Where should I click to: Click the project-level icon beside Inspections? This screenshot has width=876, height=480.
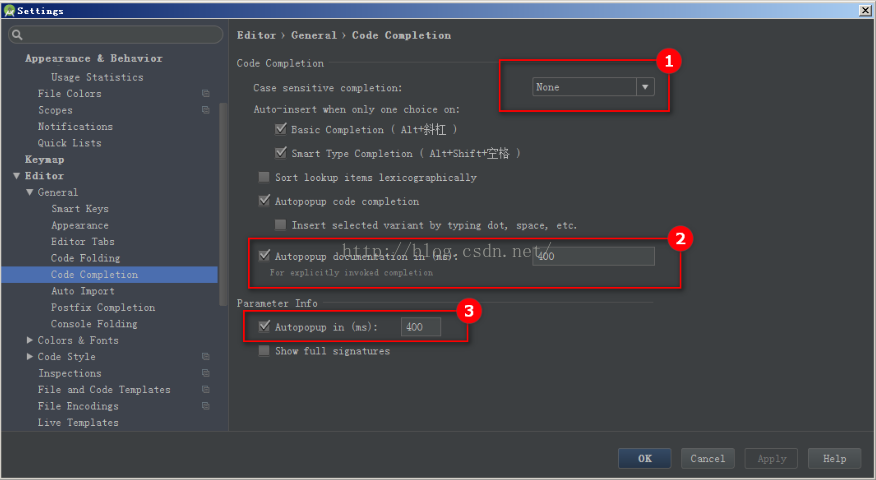coord(205,373)
